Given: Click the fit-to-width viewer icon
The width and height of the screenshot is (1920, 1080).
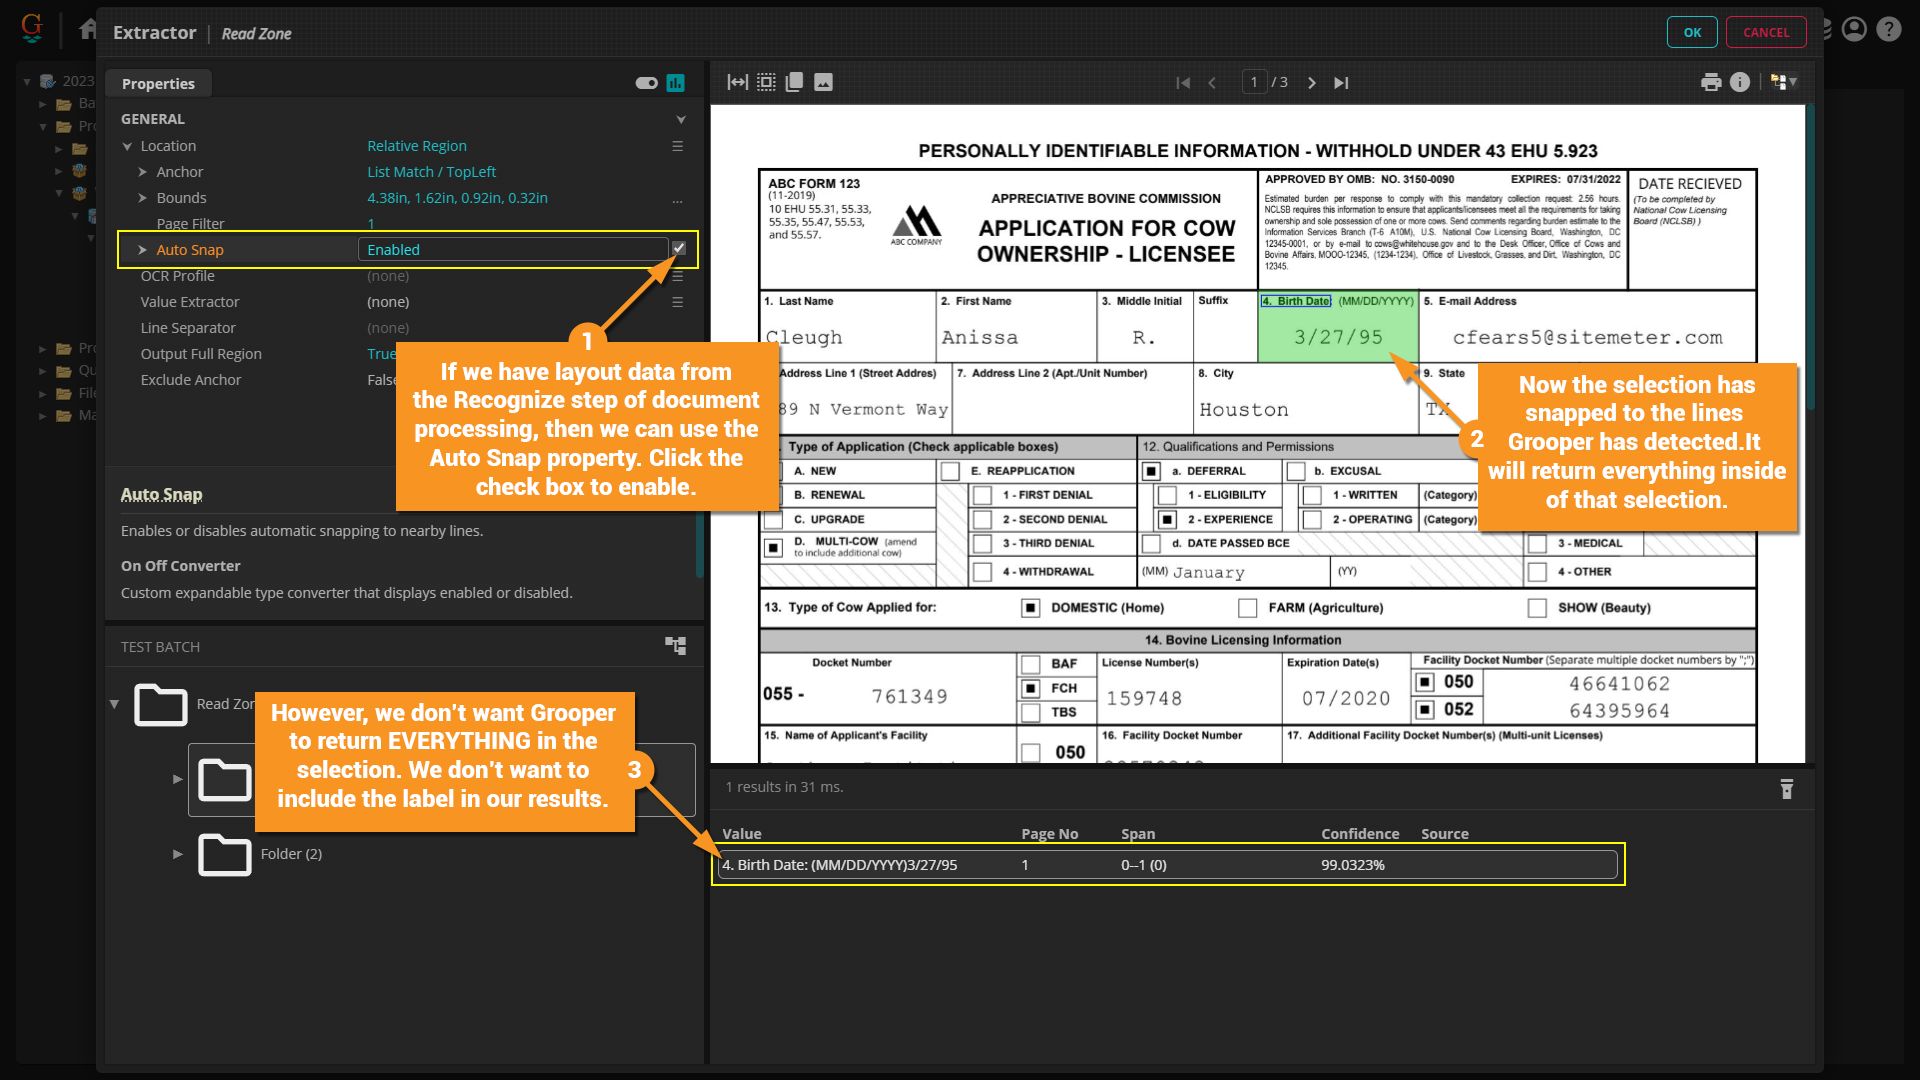Looking at the screenshot, I should click(737, 82).
